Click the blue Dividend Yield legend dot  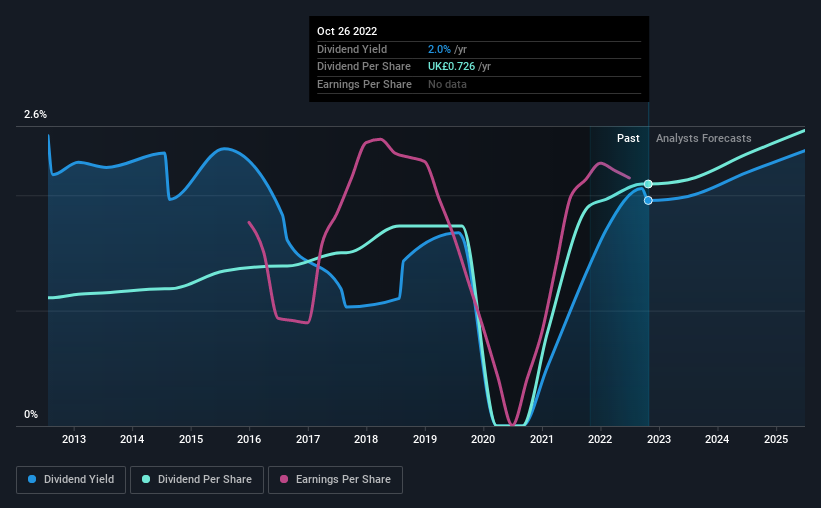coord(32,479)
